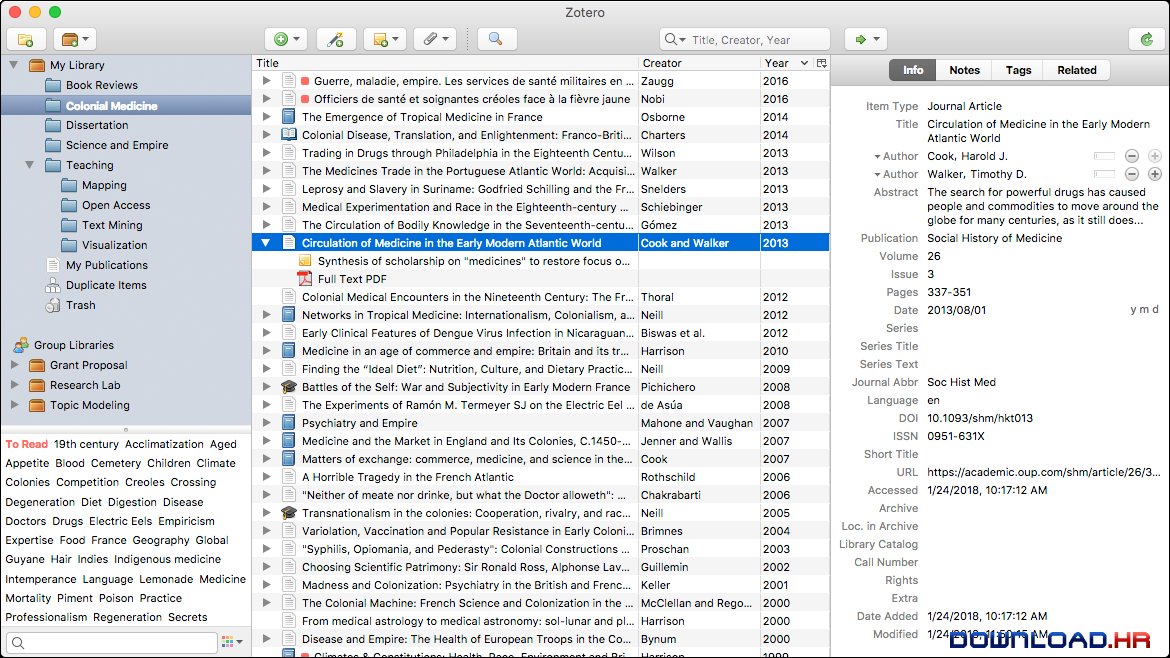This screenshot has height=658, width=1170.
Task: Click the tag filter search box
Action: point(112,642)
